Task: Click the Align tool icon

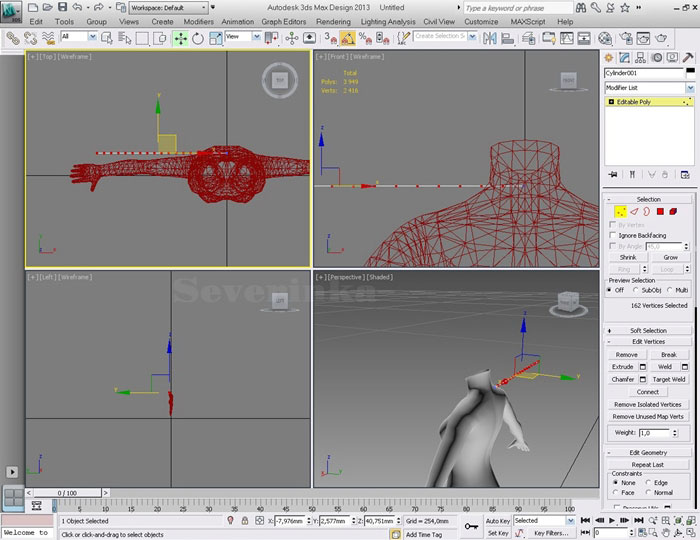Action: click(507, 38)
